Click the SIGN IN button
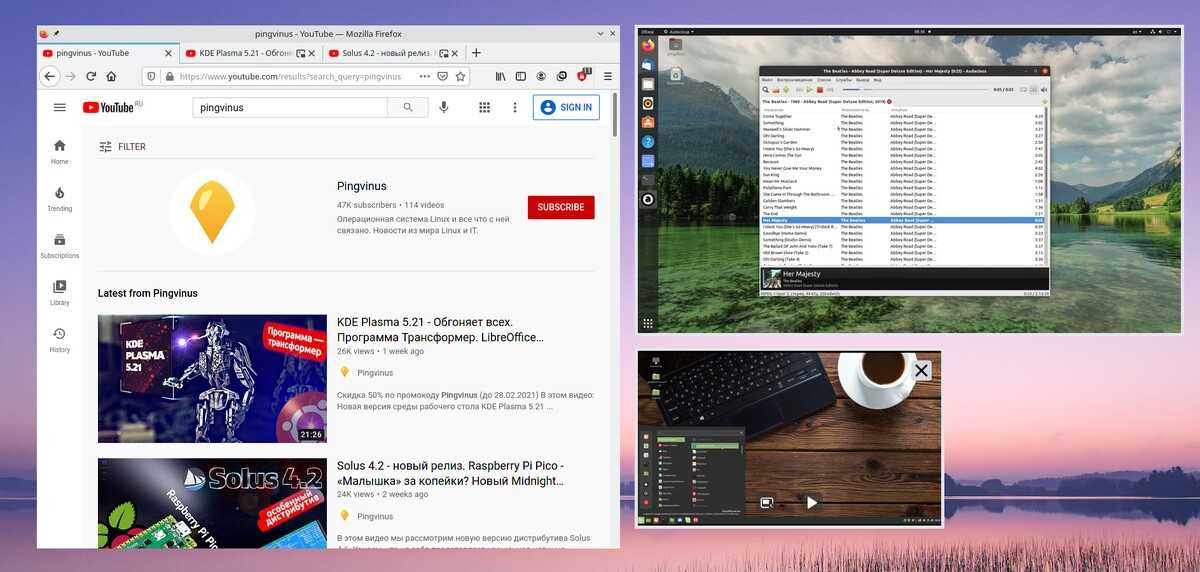Screen dimensions: 1200x572 [566, 107]
